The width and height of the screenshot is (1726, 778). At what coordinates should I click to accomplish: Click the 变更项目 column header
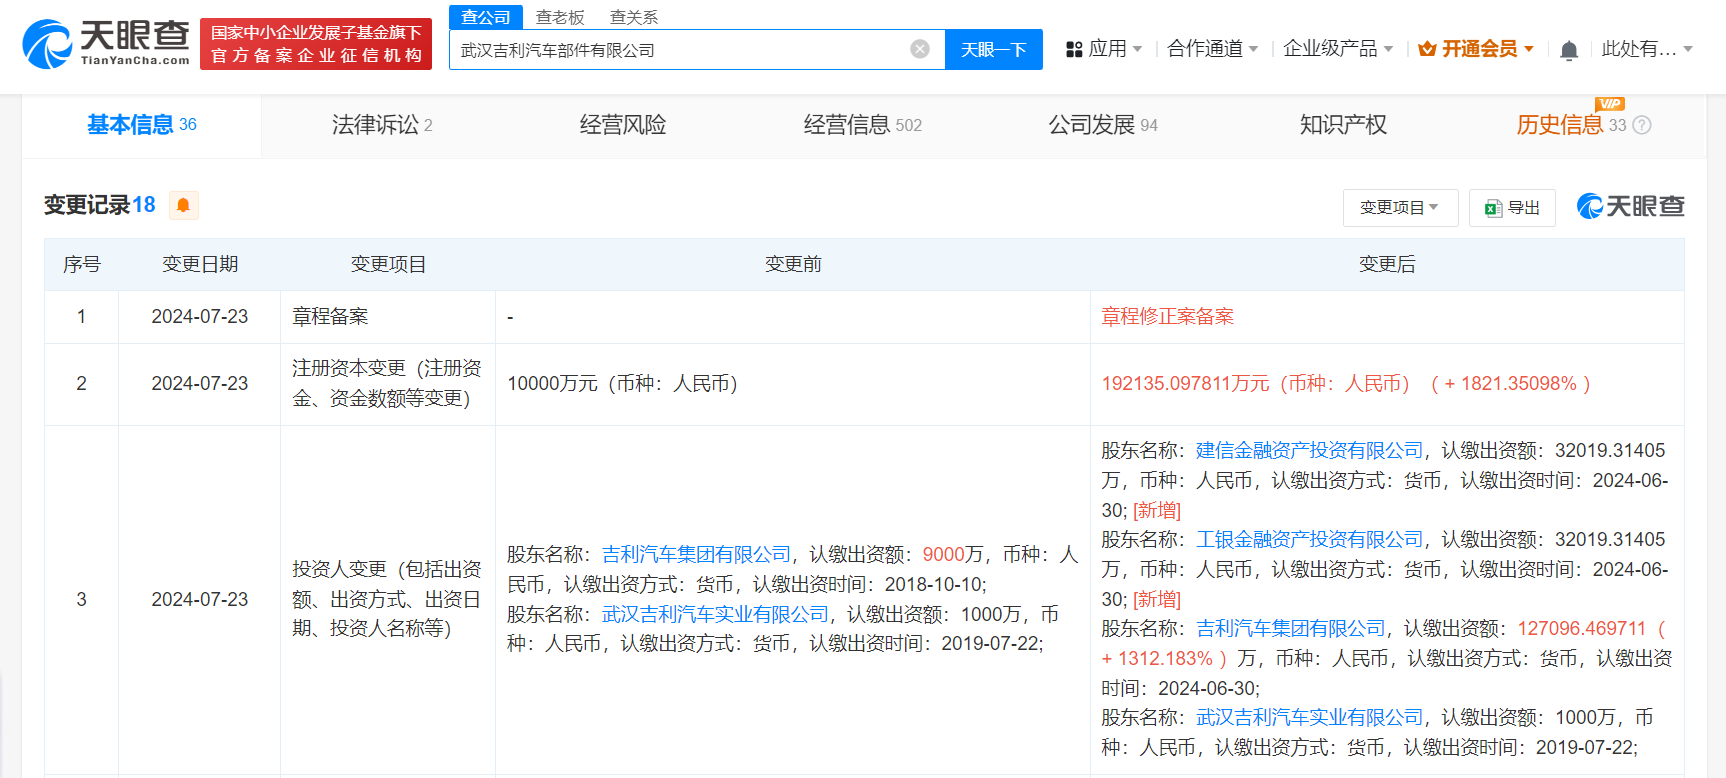pyautogui.click(x=388, y=264)
